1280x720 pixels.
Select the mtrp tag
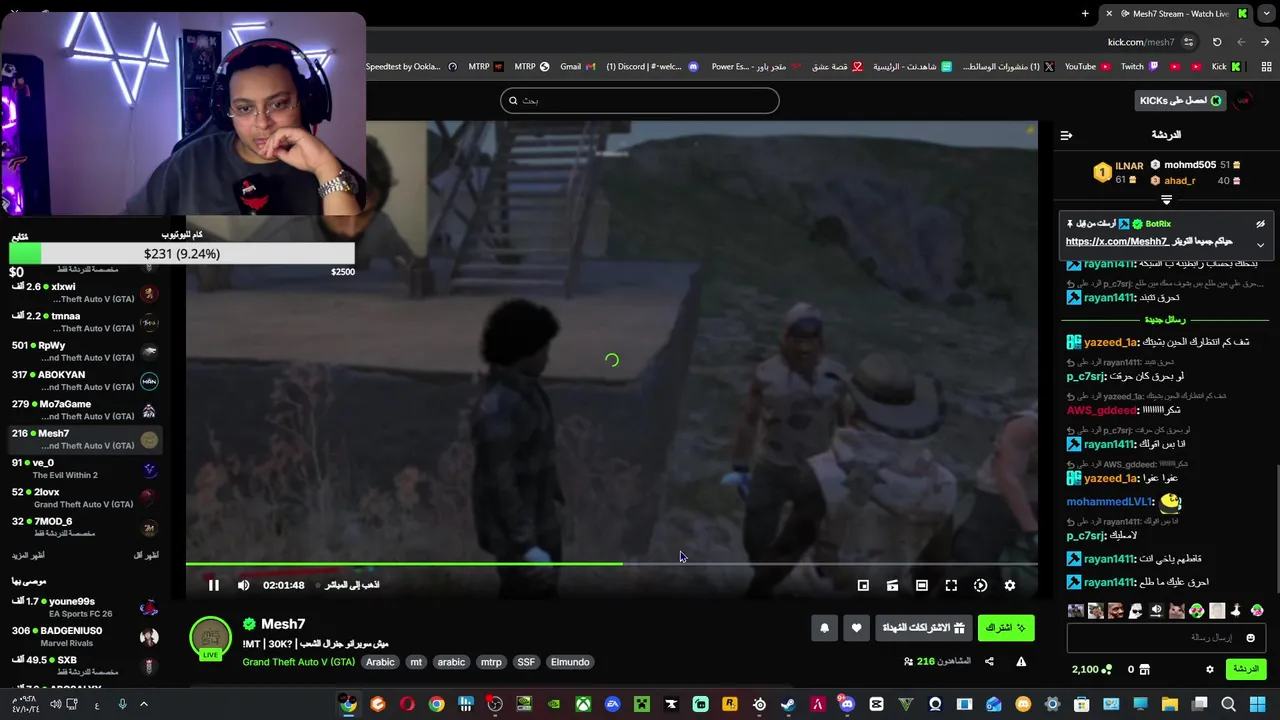pyautogui.click(x=491, y=662)
